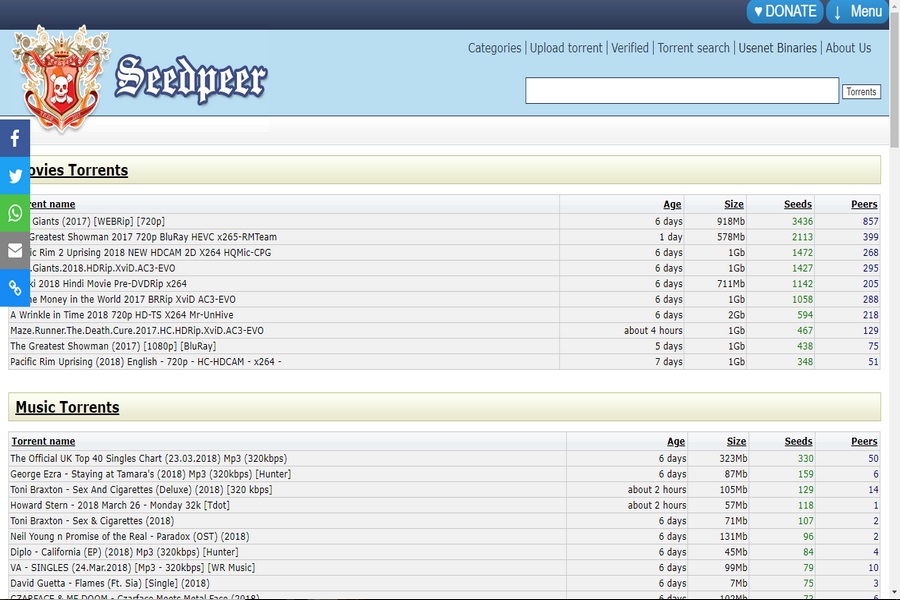This screenshot has height=600, width=900.
Task: Sort movies by Size column header
Action: (x=734, y=204)
